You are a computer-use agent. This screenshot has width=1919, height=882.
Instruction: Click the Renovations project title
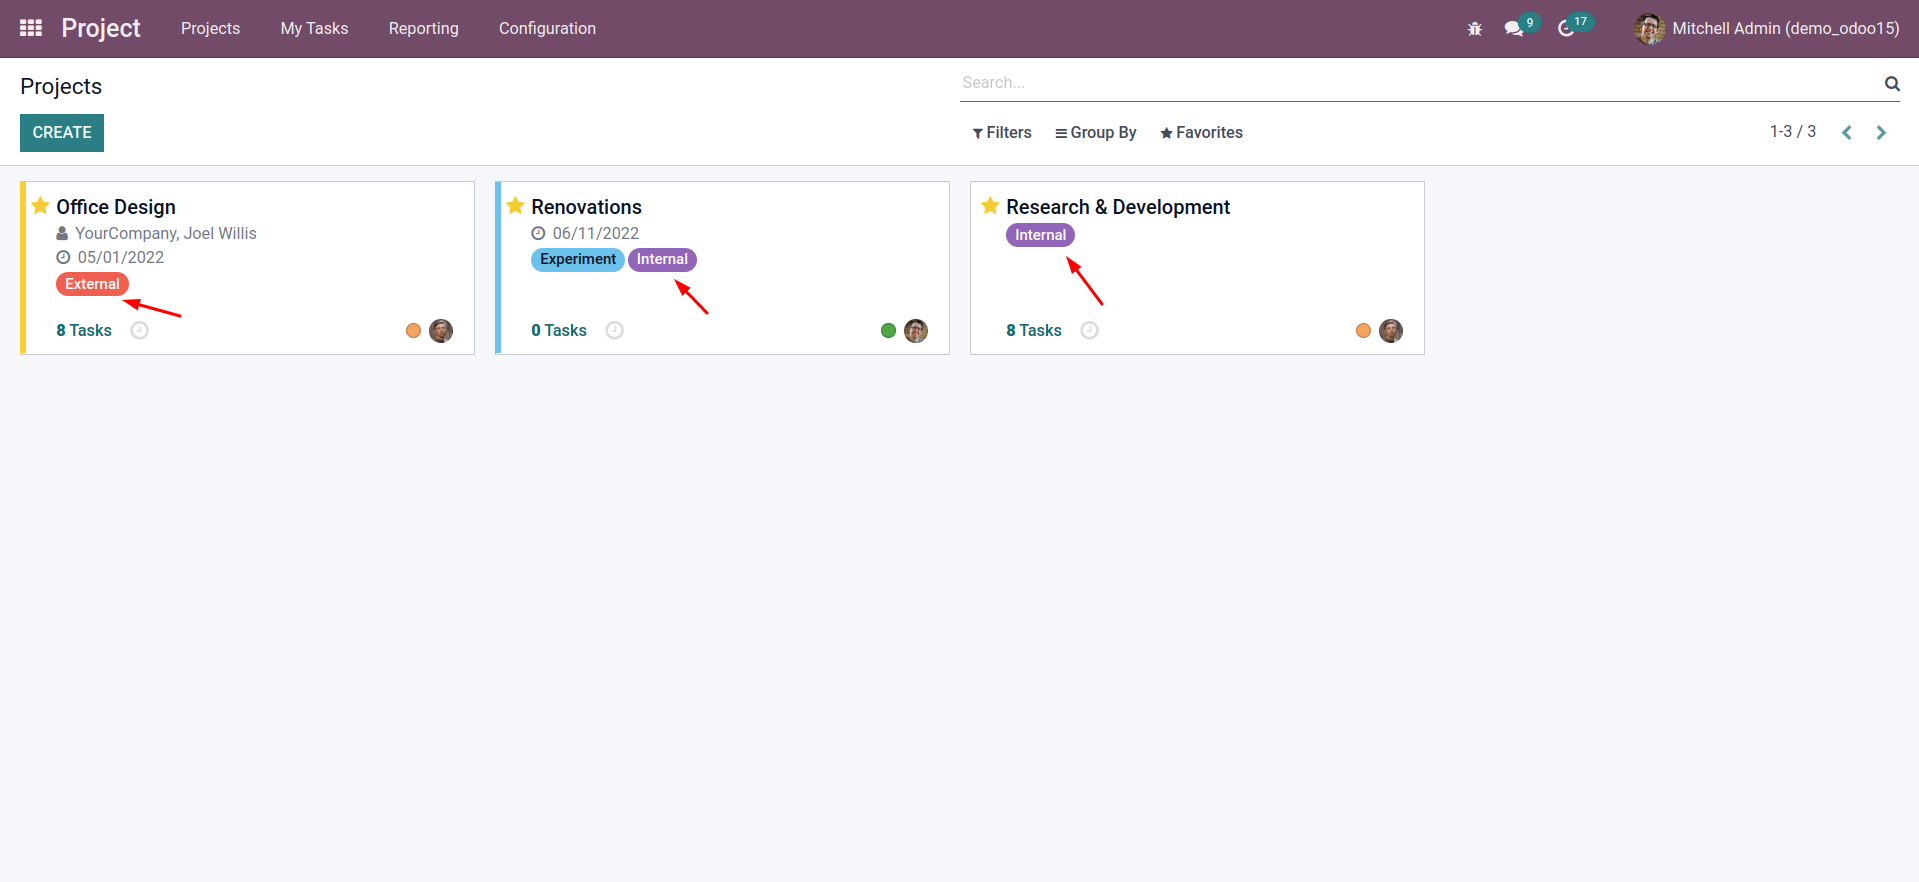(x=586, y=207)
